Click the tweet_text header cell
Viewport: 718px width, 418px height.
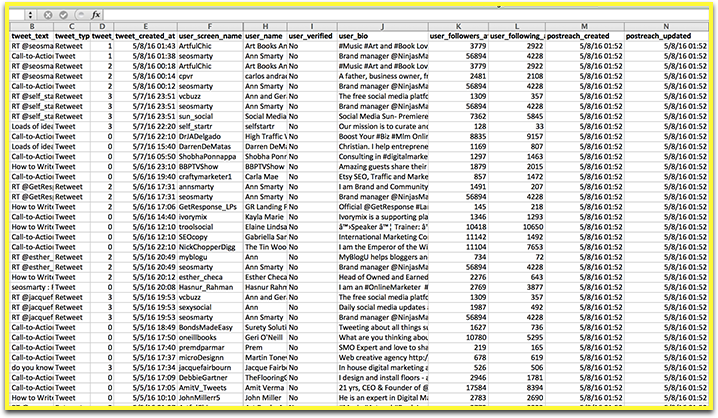click(x=32, y=36)
